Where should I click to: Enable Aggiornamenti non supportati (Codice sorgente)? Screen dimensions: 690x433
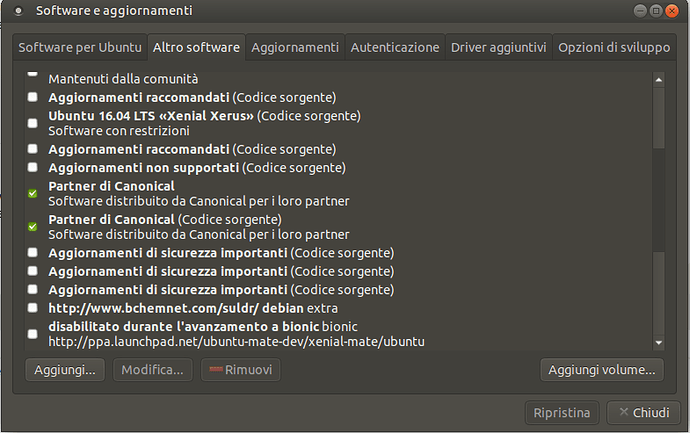click(x=33, y=167)
